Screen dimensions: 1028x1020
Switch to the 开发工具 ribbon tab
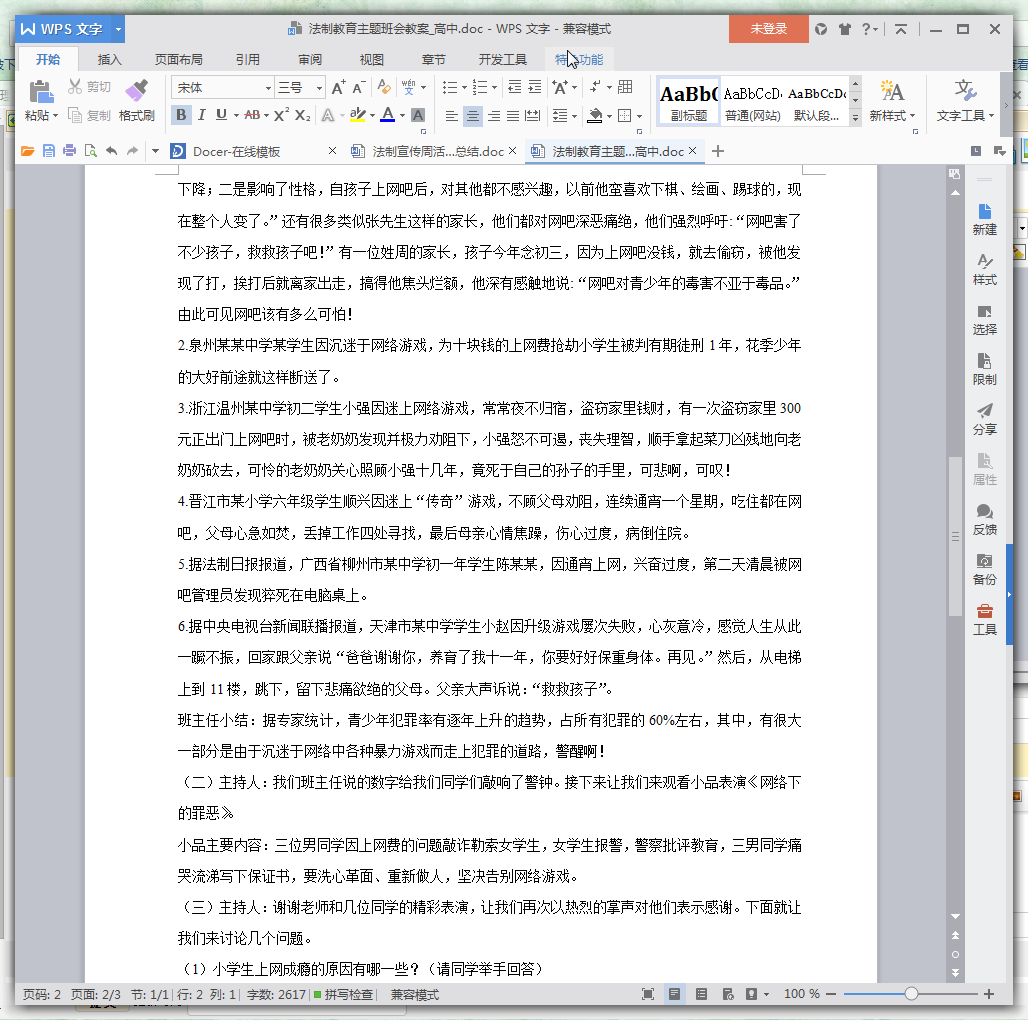pyautogui.click(x=502, y=60)
